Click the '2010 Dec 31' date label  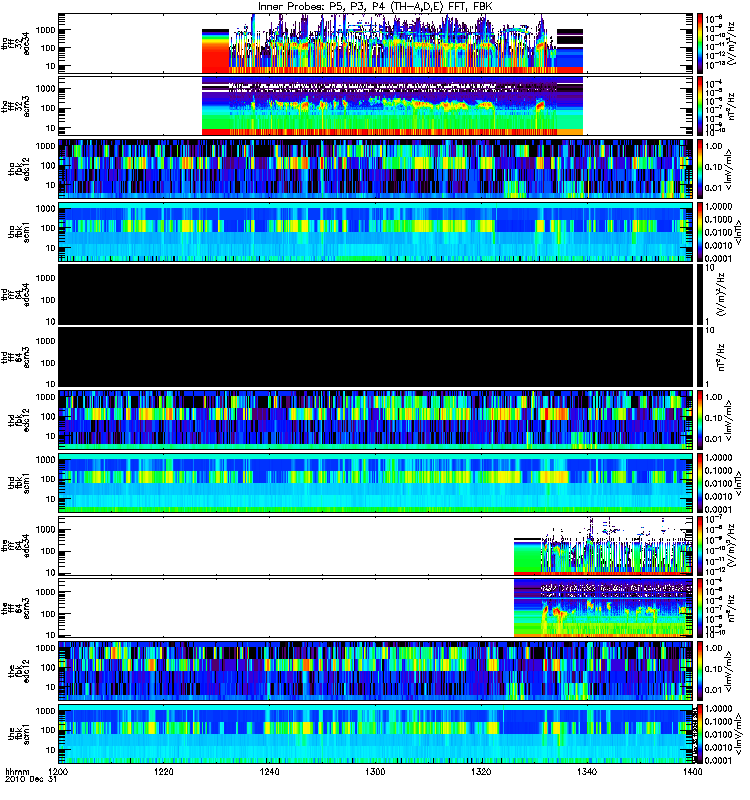tap(31, 780)
